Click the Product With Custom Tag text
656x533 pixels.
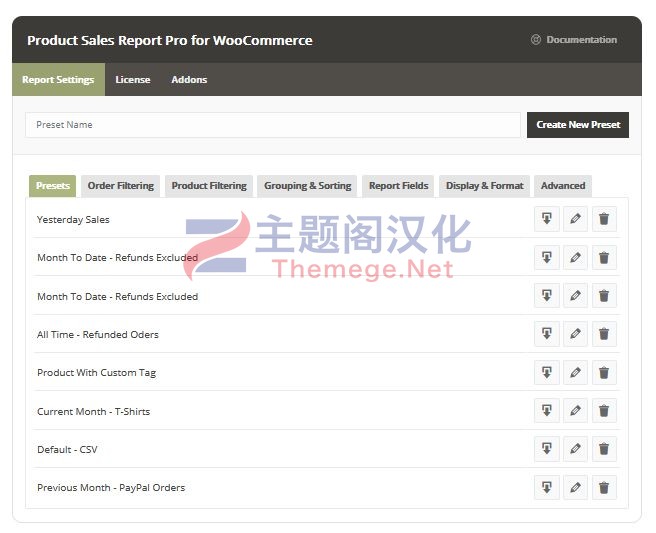tap(97, 373)
